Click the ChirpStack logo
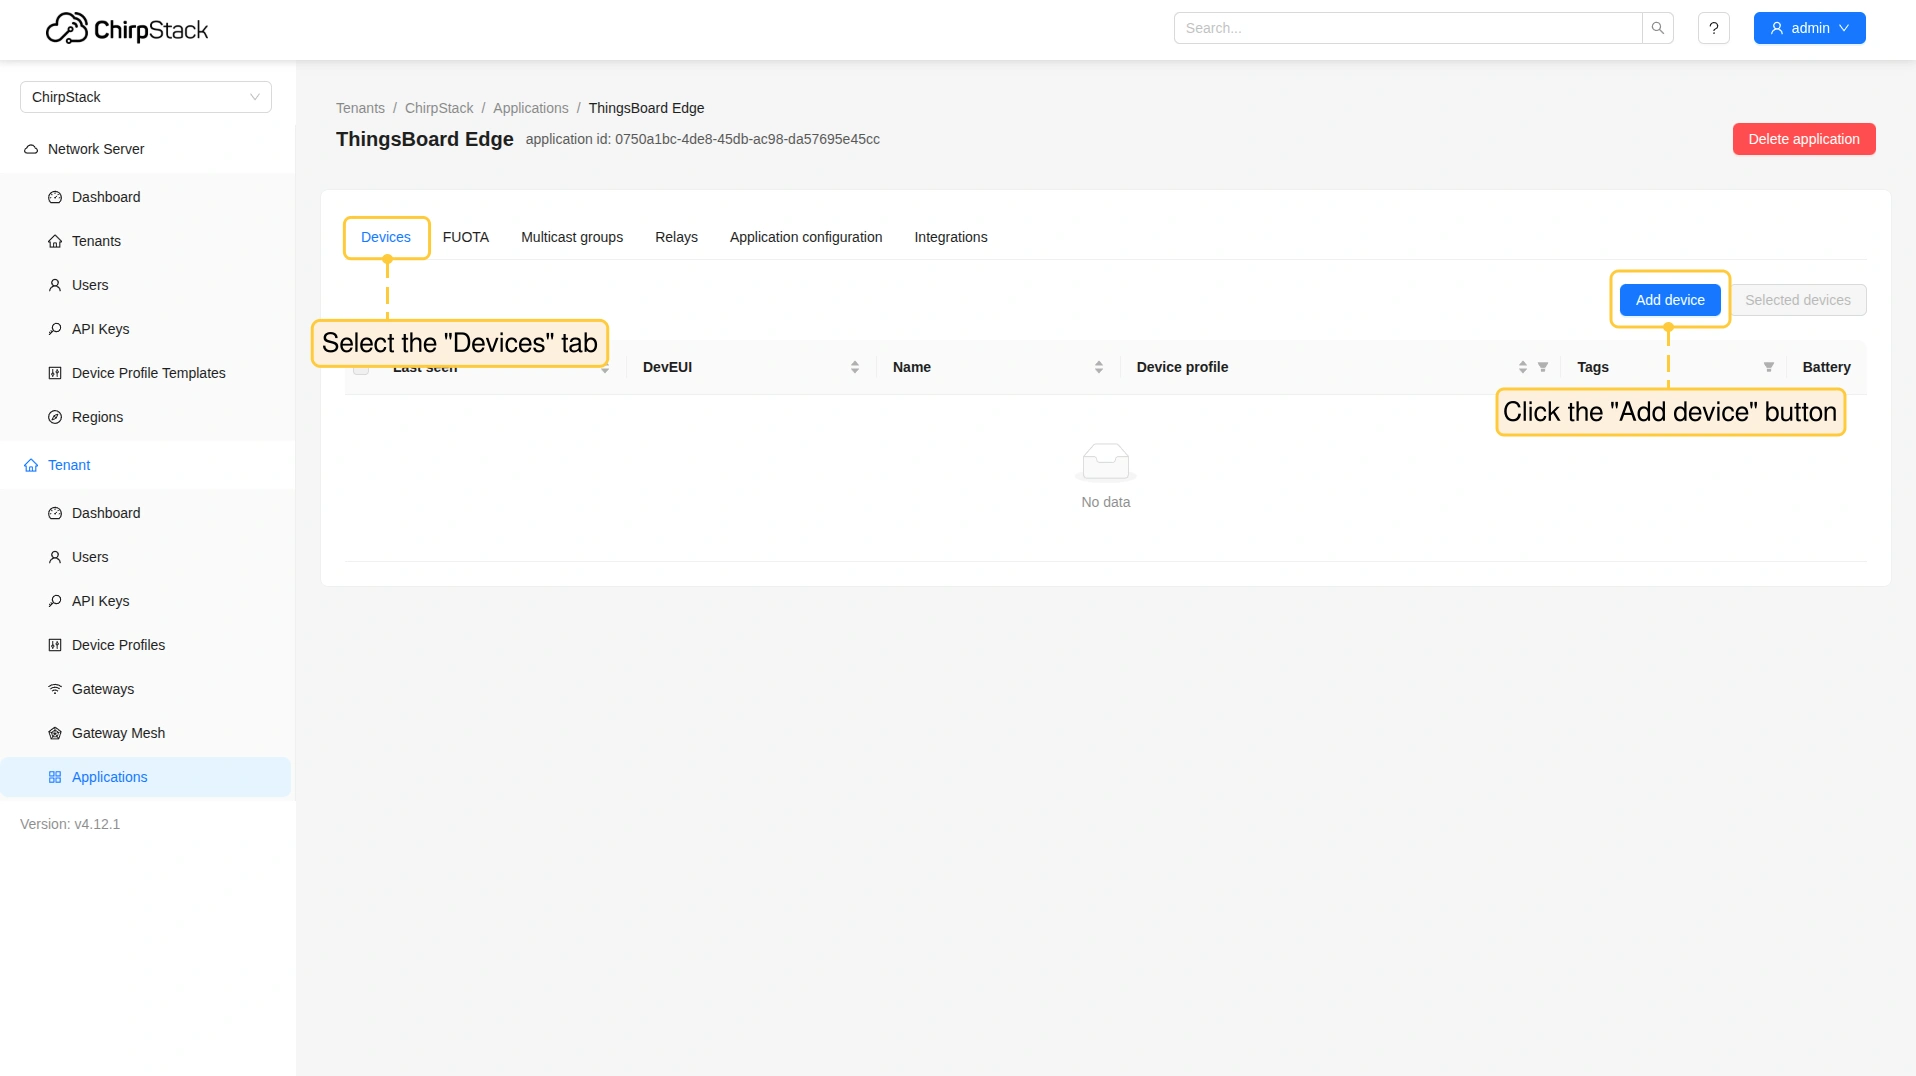 point(127,29)
